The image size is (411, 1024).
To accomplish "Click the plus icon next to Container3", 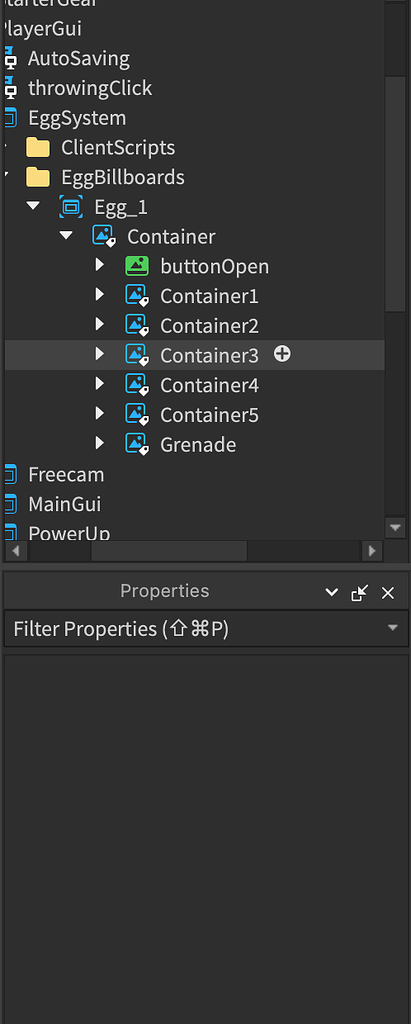I will 282,354.
